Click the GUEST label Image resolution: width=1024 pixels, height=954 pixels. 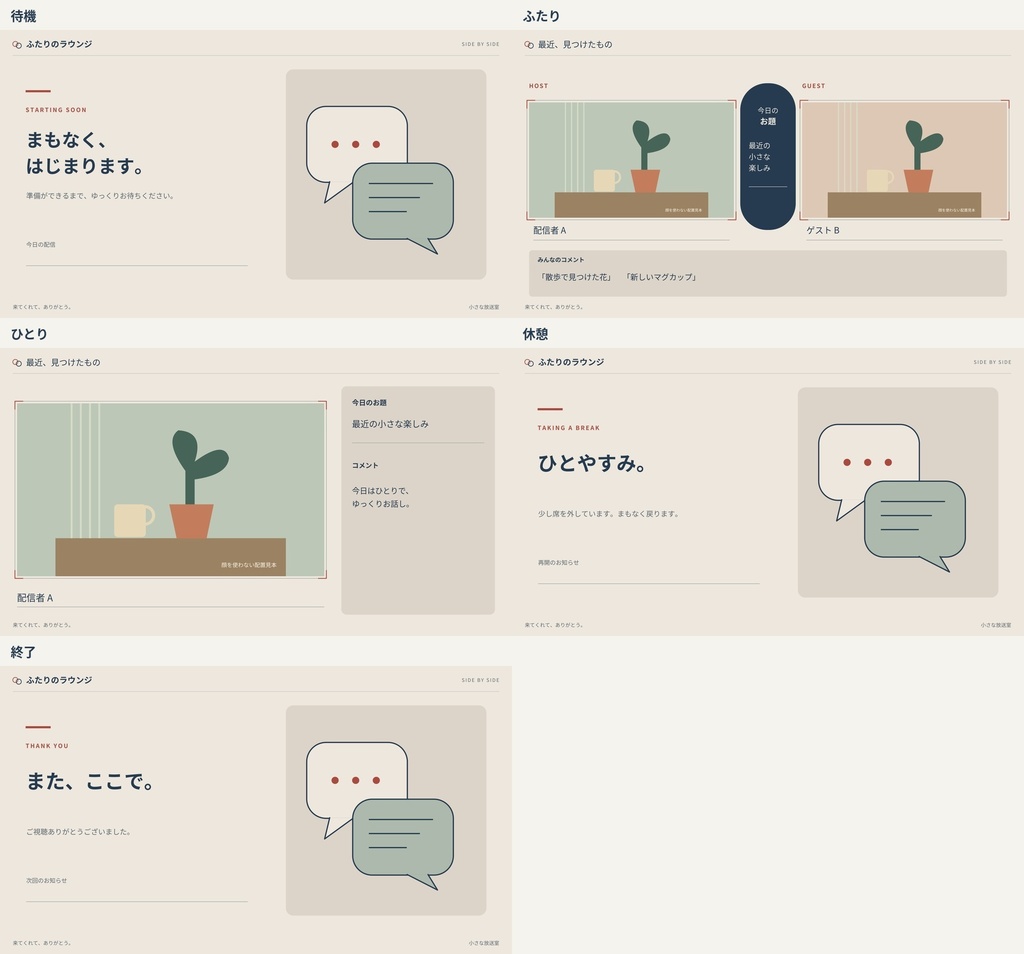(814, 86)
